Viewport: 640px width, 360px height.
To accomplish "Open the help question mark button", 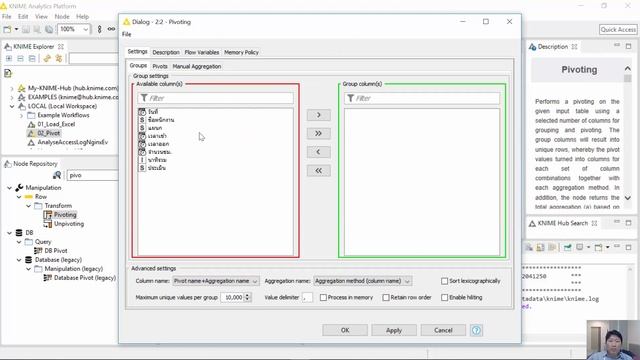I will pyautogui.click(x=476, y=330).
